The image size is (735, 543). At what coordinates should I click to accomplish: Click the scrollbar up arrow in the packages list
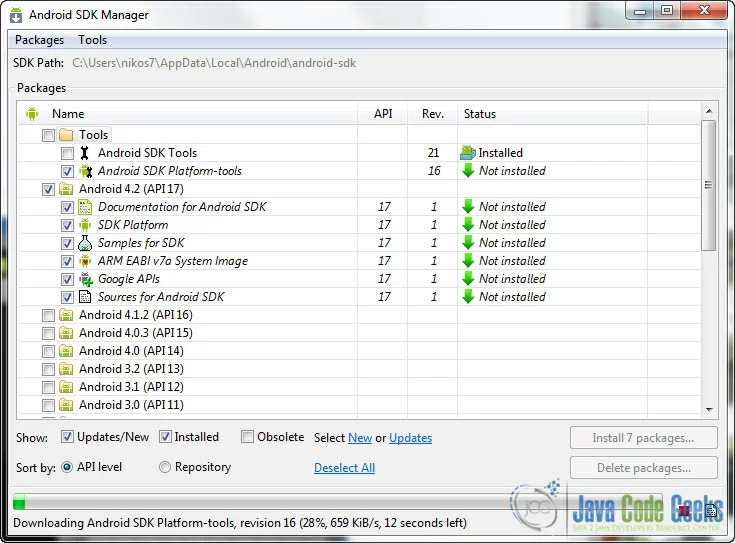click(x=709, y=111)
